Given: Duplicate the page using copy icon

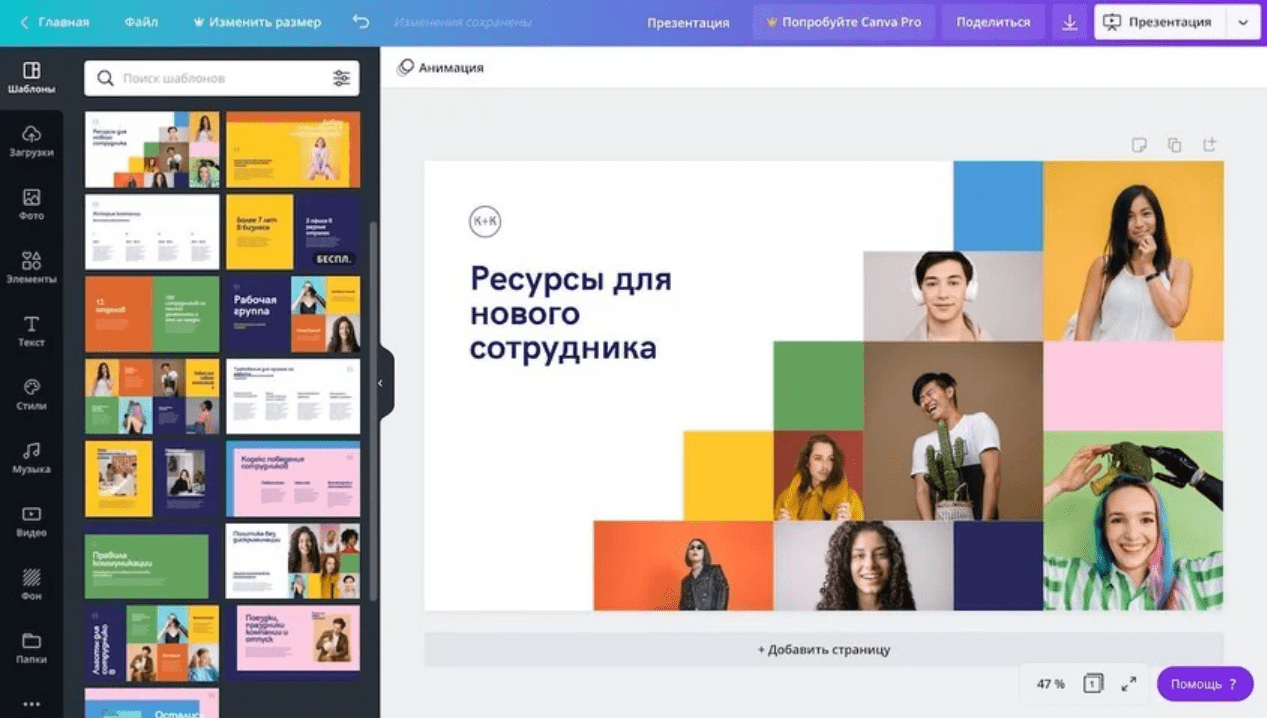Looking at the screenshot, I should pyautogui.click(x=1174, y=145).
